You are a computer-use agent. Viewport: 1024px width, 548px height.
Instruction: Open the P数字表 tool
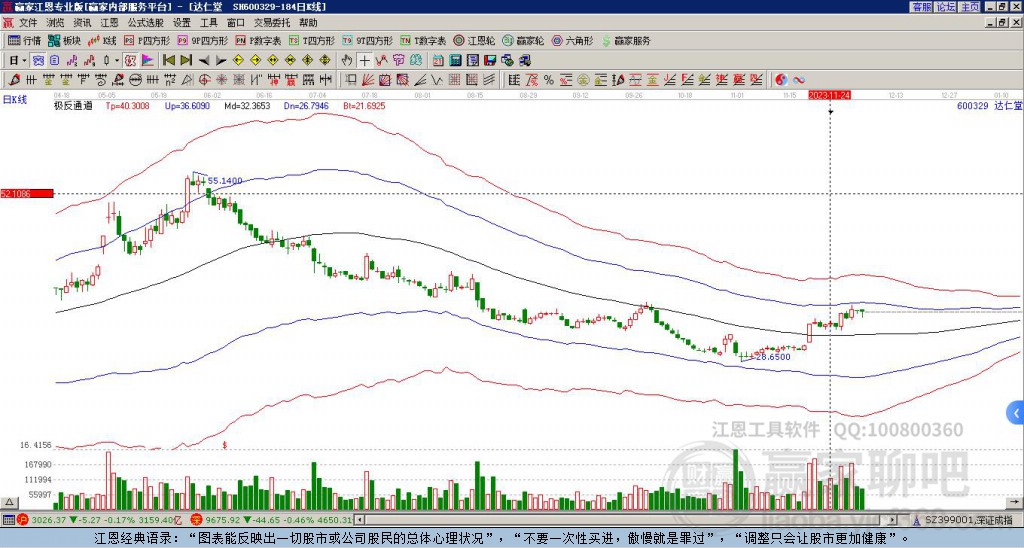(258, 40)
